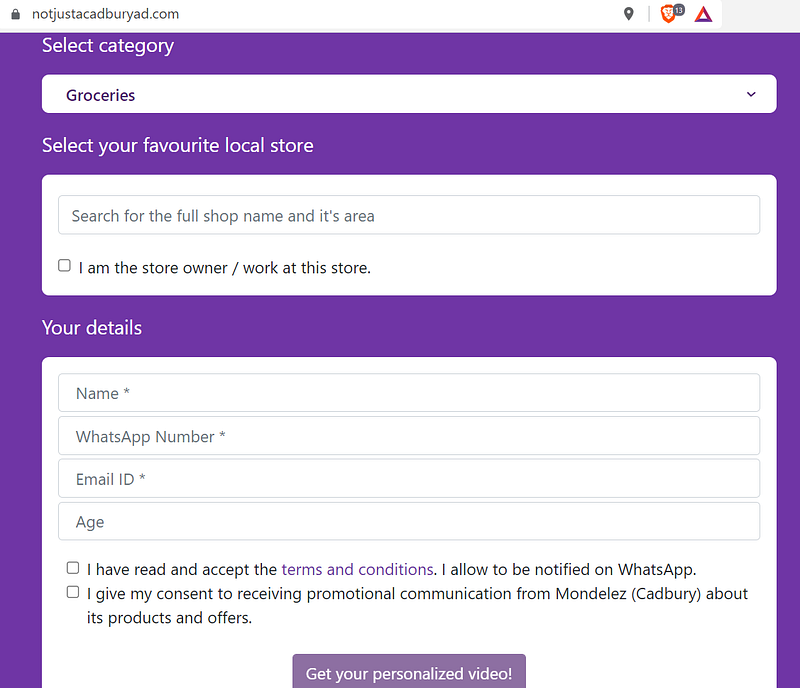The width and height of the screenshot is (800, 688).
Task: Click the site security lock icon
Action: pyautogui.click(x=14, y=15)
